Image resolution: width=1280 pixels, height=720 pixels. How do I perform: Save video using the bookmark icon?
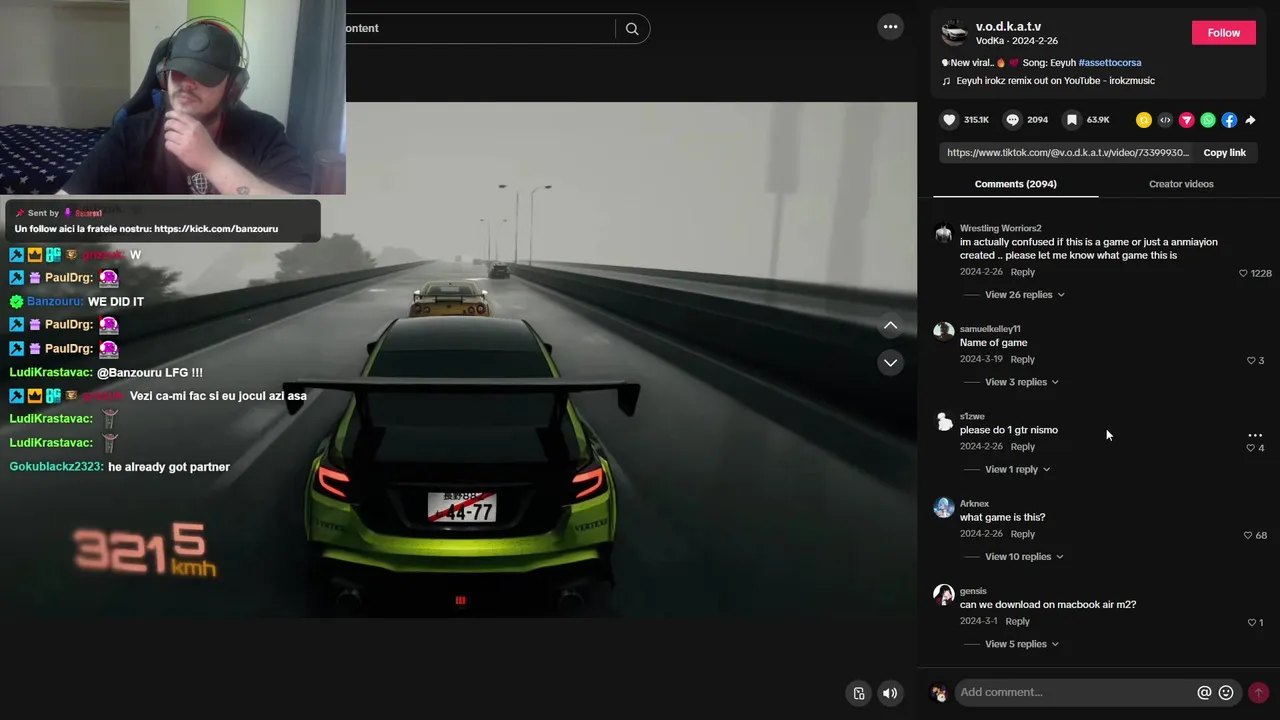(1071, 120)
